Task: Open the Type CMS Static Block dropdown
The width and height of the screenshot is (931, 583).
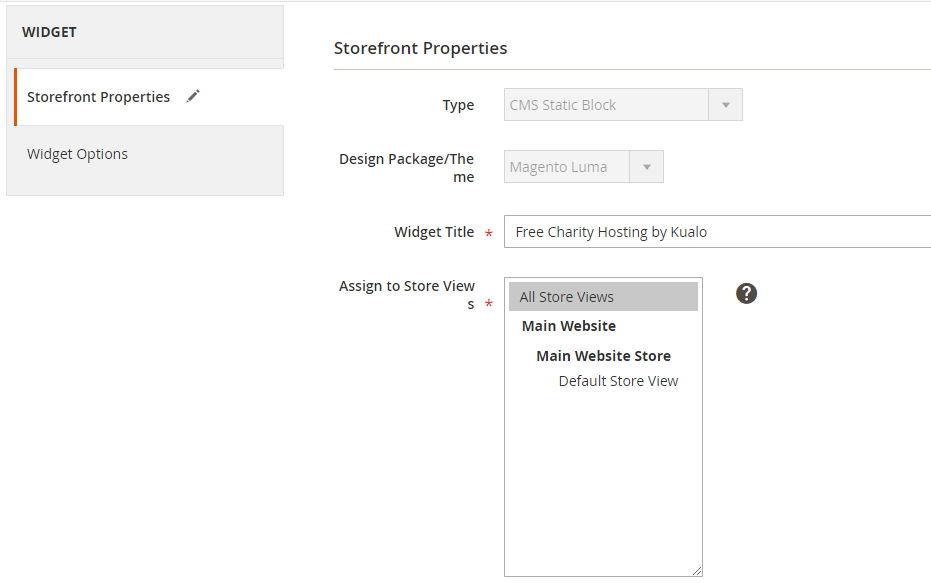Action: point(623,104)
